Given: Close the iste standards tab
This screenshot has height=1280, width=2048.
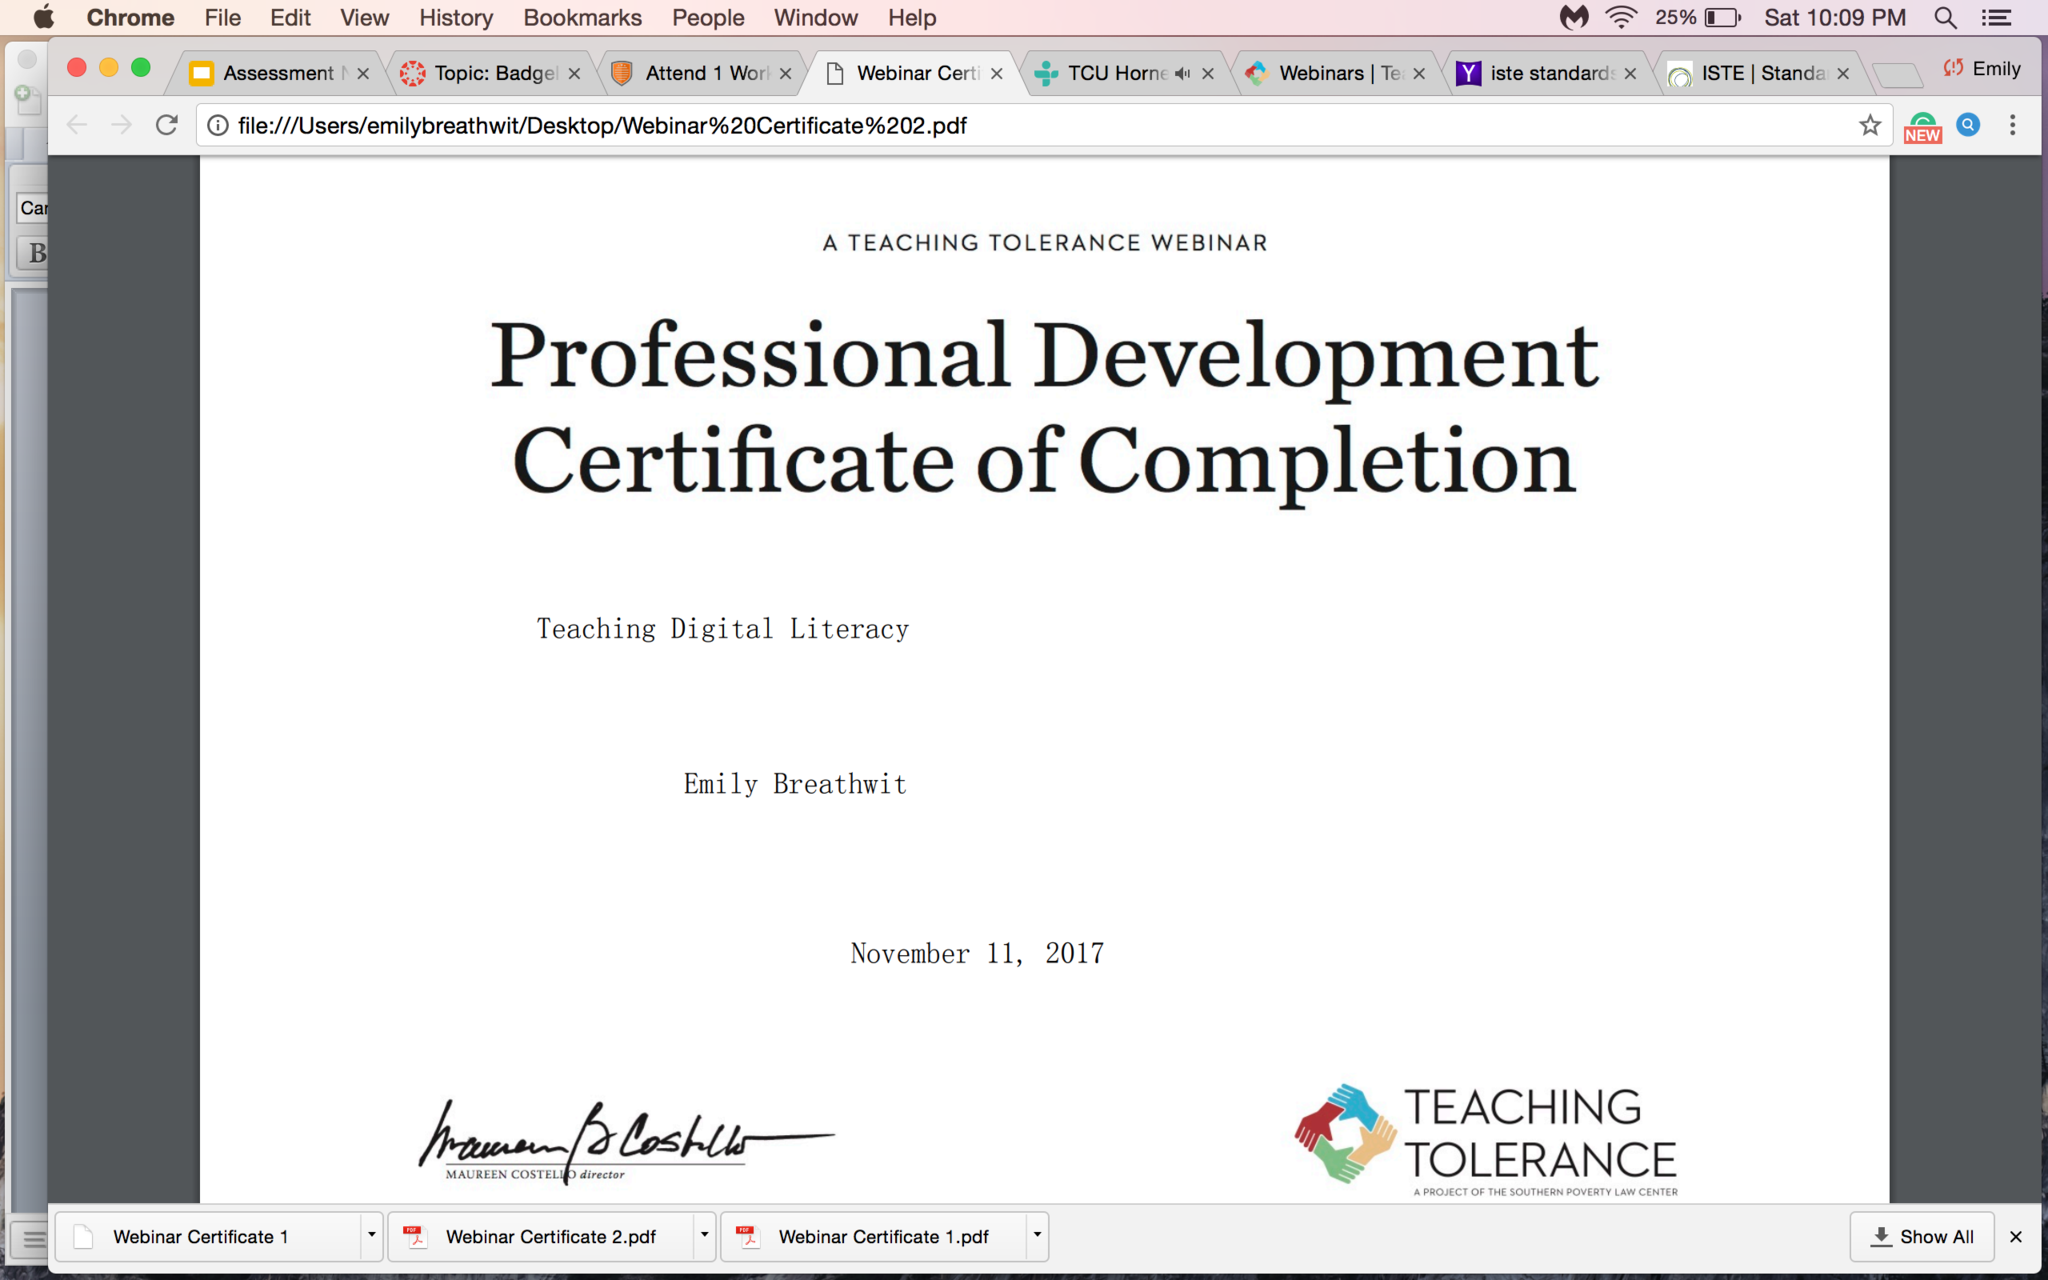Looking at the screenshot, I should click(x=1630, y=73).
